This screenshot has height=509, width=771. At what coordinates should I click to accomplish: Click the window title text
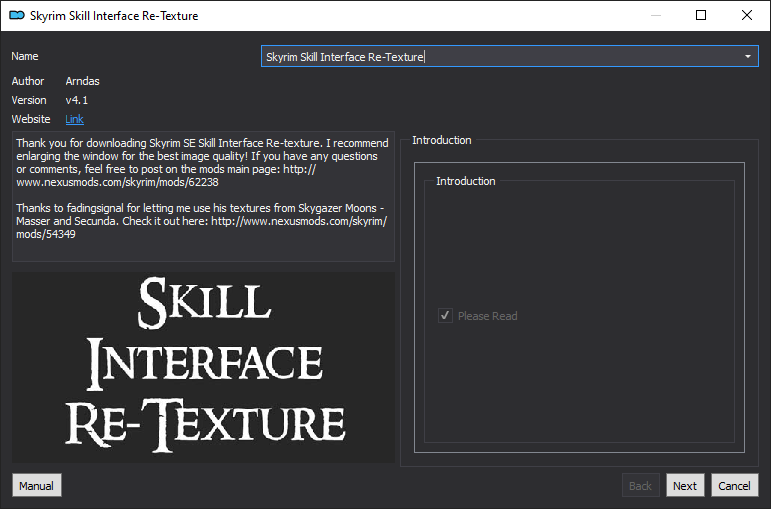tap(114, 16)
